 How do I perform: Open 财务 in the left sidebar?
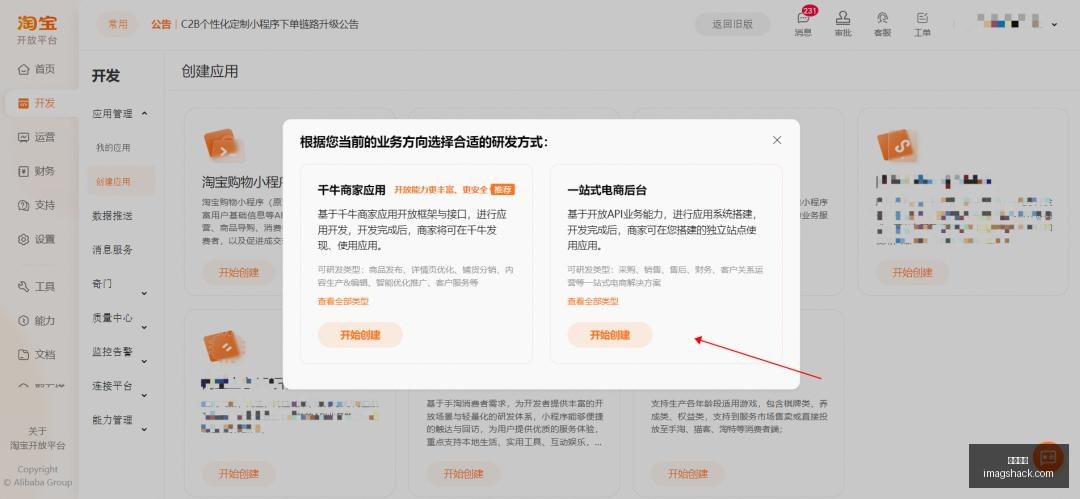click(37, 171)
